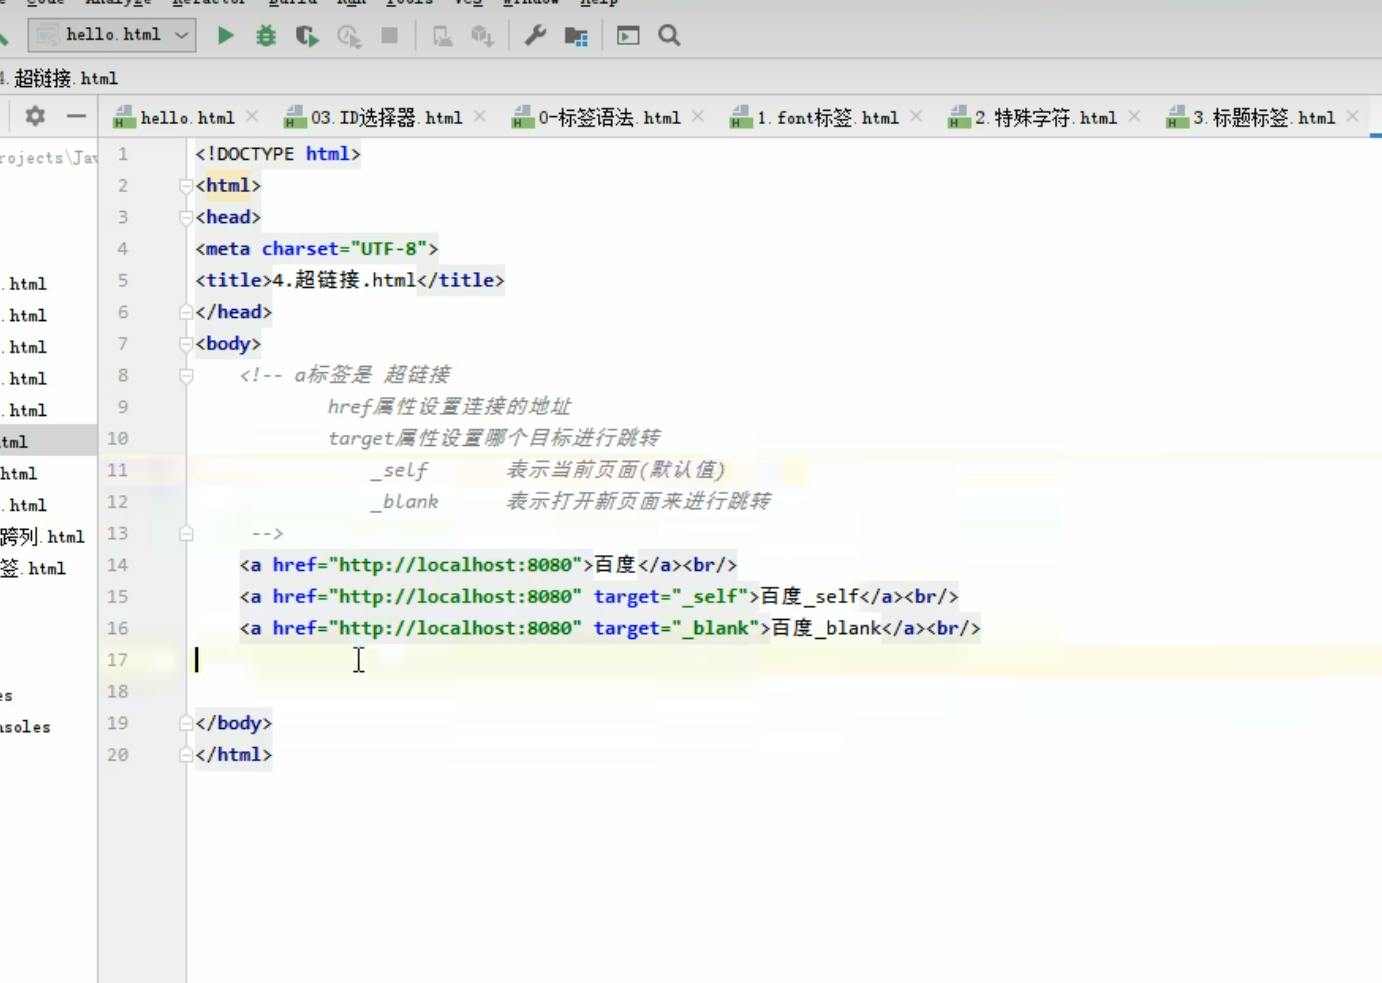Viewport: 1382px width, 983px height.
Task: Click the greyed-out cube with down arrow icon
Action: click(x=483, y=36)
